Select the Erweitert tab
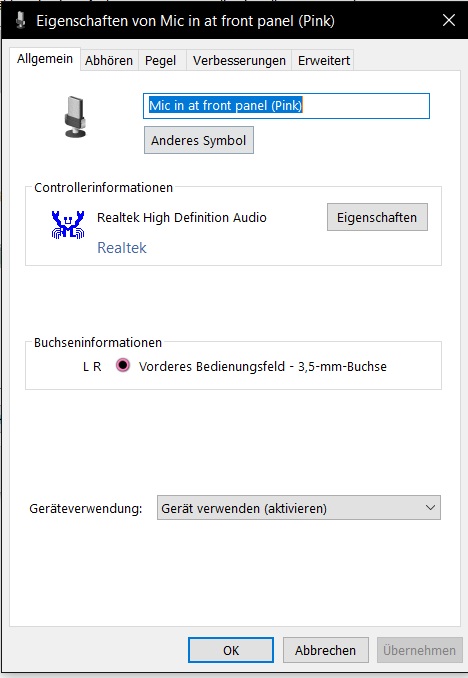Screen dimensions: 468x678 pos(324,61)
